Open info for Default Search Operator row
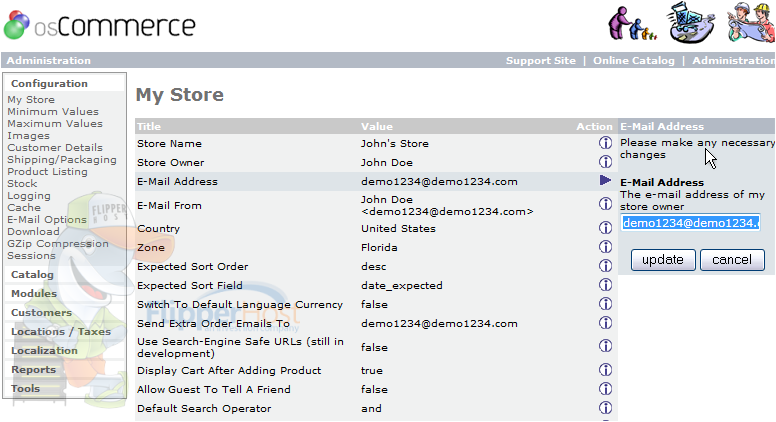This screenshot has width=776, height=422. 605,408
